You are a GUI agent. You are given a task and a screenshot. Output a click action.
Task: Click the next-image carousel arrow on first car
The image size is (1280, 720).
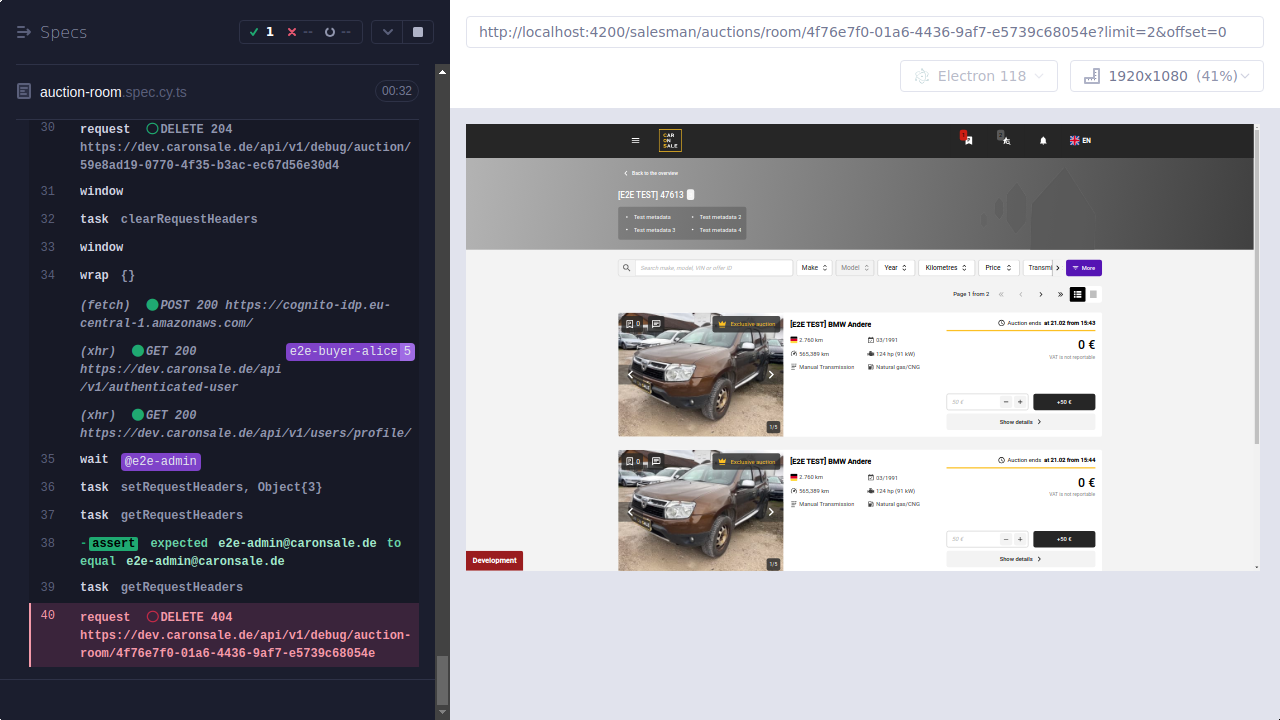[770, 374]
